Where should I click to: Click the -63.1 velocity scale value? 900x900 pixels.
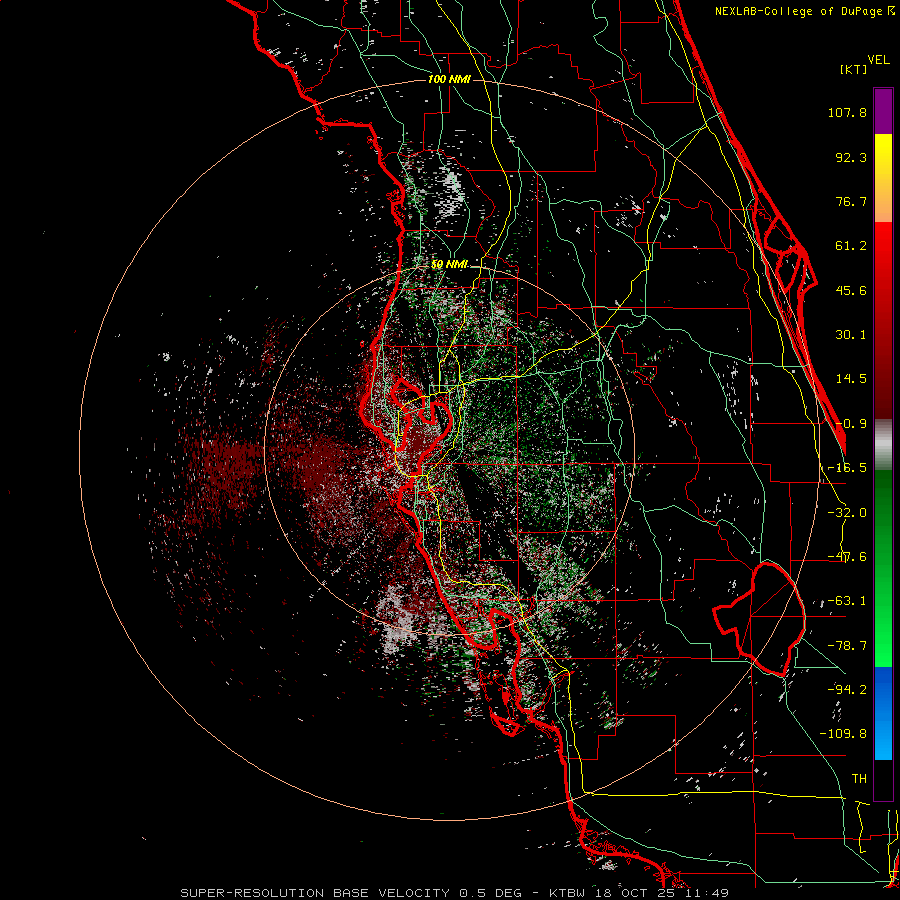(847, 601)
